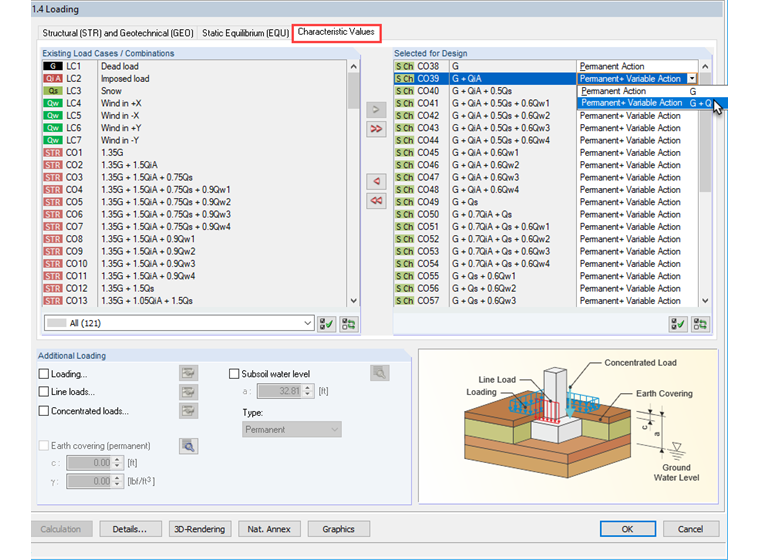Screen dimensions: 760x560
Task: Click CO38 Permanent Action cell
Action: 637,66
